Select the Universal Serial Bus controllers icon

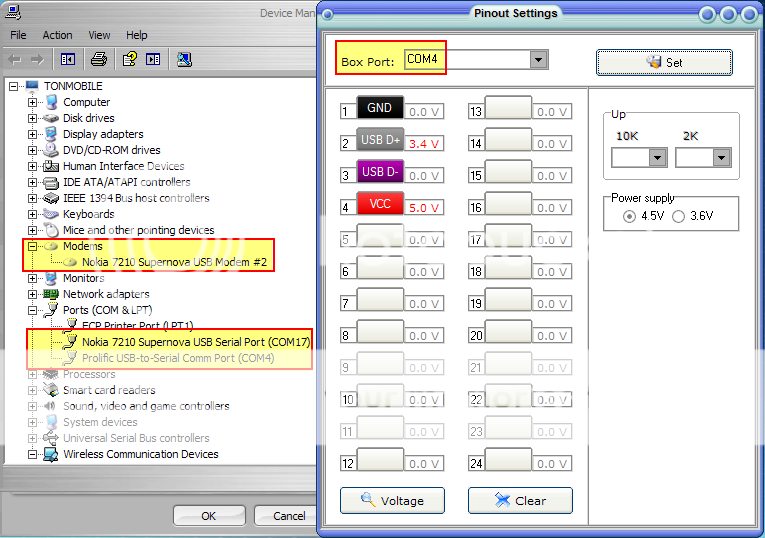tap(51, 438)
